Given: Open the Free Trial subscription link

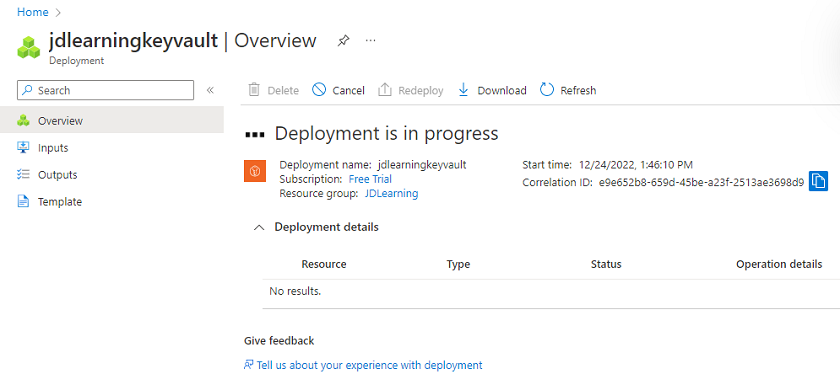Looking at the screenshot, I should [x=370, y=179].
